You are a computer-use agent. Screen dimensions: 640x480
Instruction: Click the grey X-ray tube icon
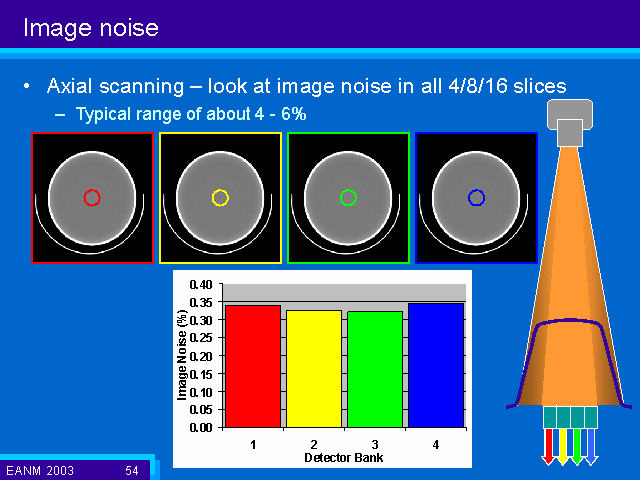(x=570, y=122)
